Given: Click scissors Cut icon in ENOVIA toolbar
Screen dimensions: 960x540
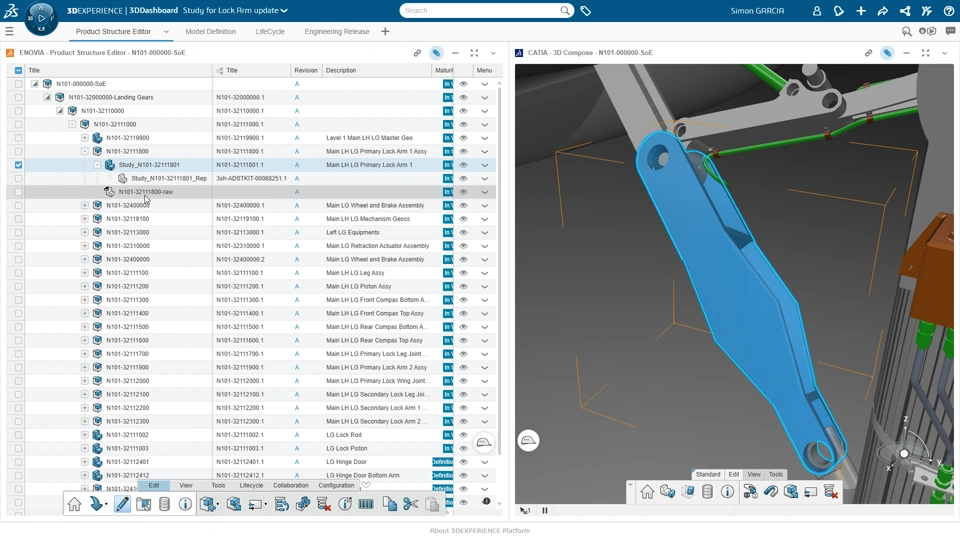Looking at the screenshot, I should [x=411, y=504].
